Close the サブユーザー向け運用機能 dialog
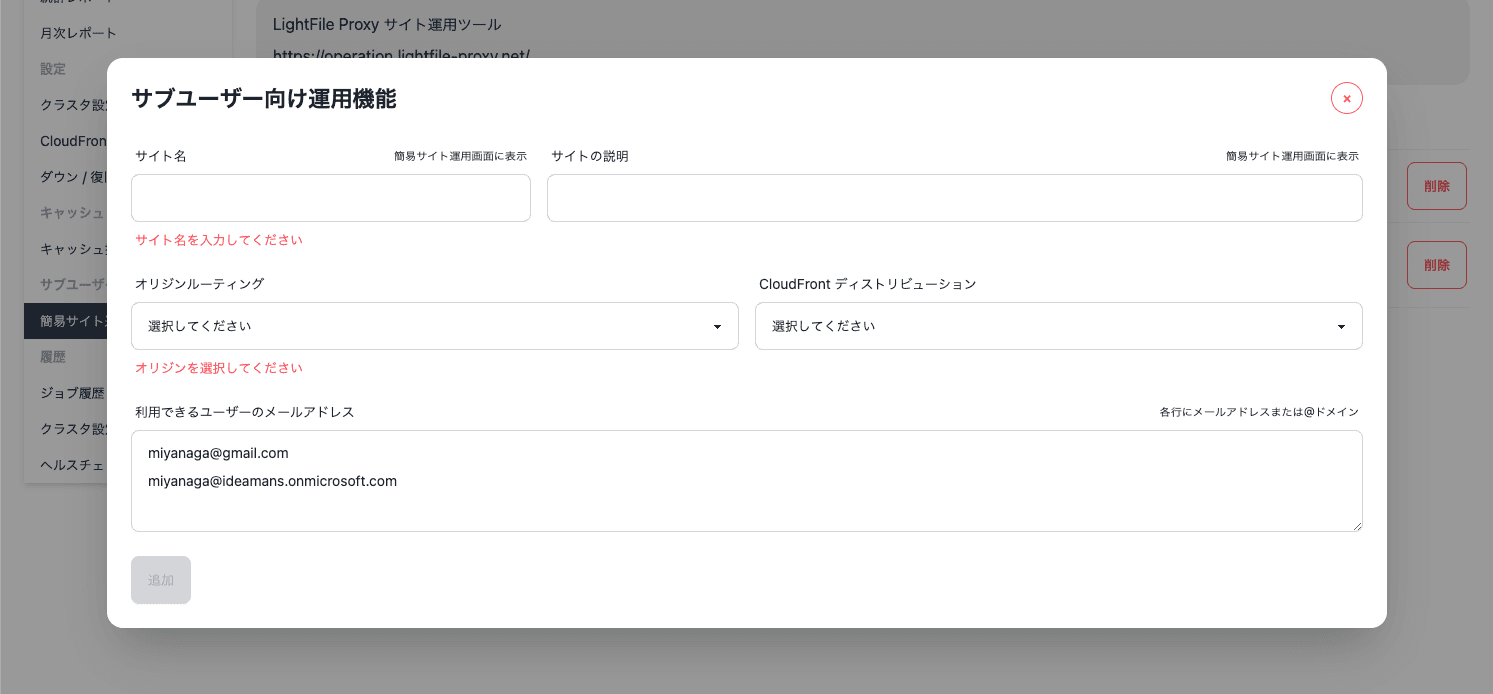The height and width of the screenshot is (694, 1493). tap(1346, 98)
